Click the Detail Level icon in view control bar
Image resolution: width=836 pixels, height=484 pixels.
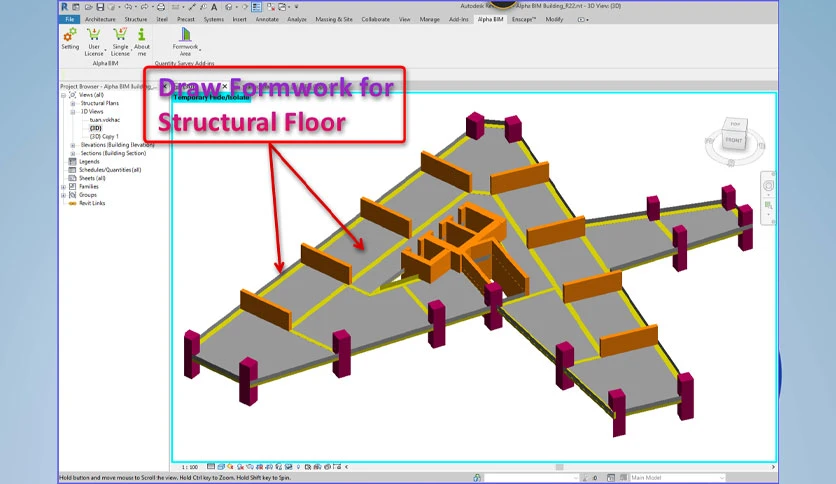tap(211, 467)
